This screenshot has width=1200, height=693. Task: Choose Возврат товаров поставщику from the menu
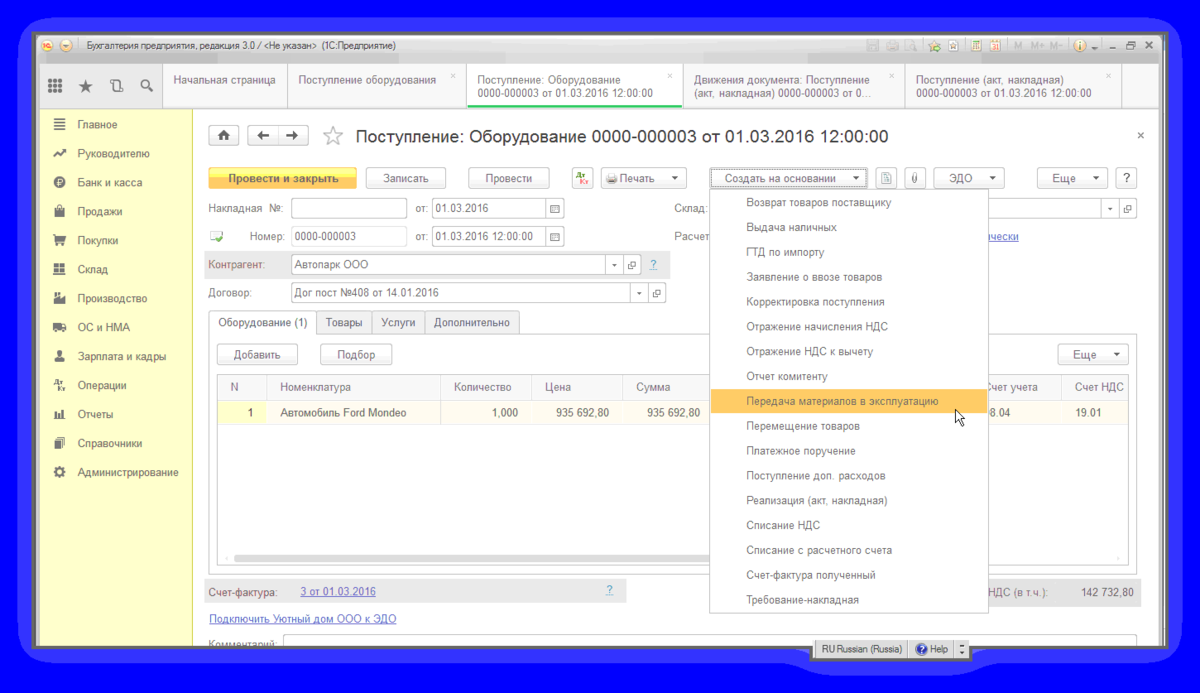849,203
